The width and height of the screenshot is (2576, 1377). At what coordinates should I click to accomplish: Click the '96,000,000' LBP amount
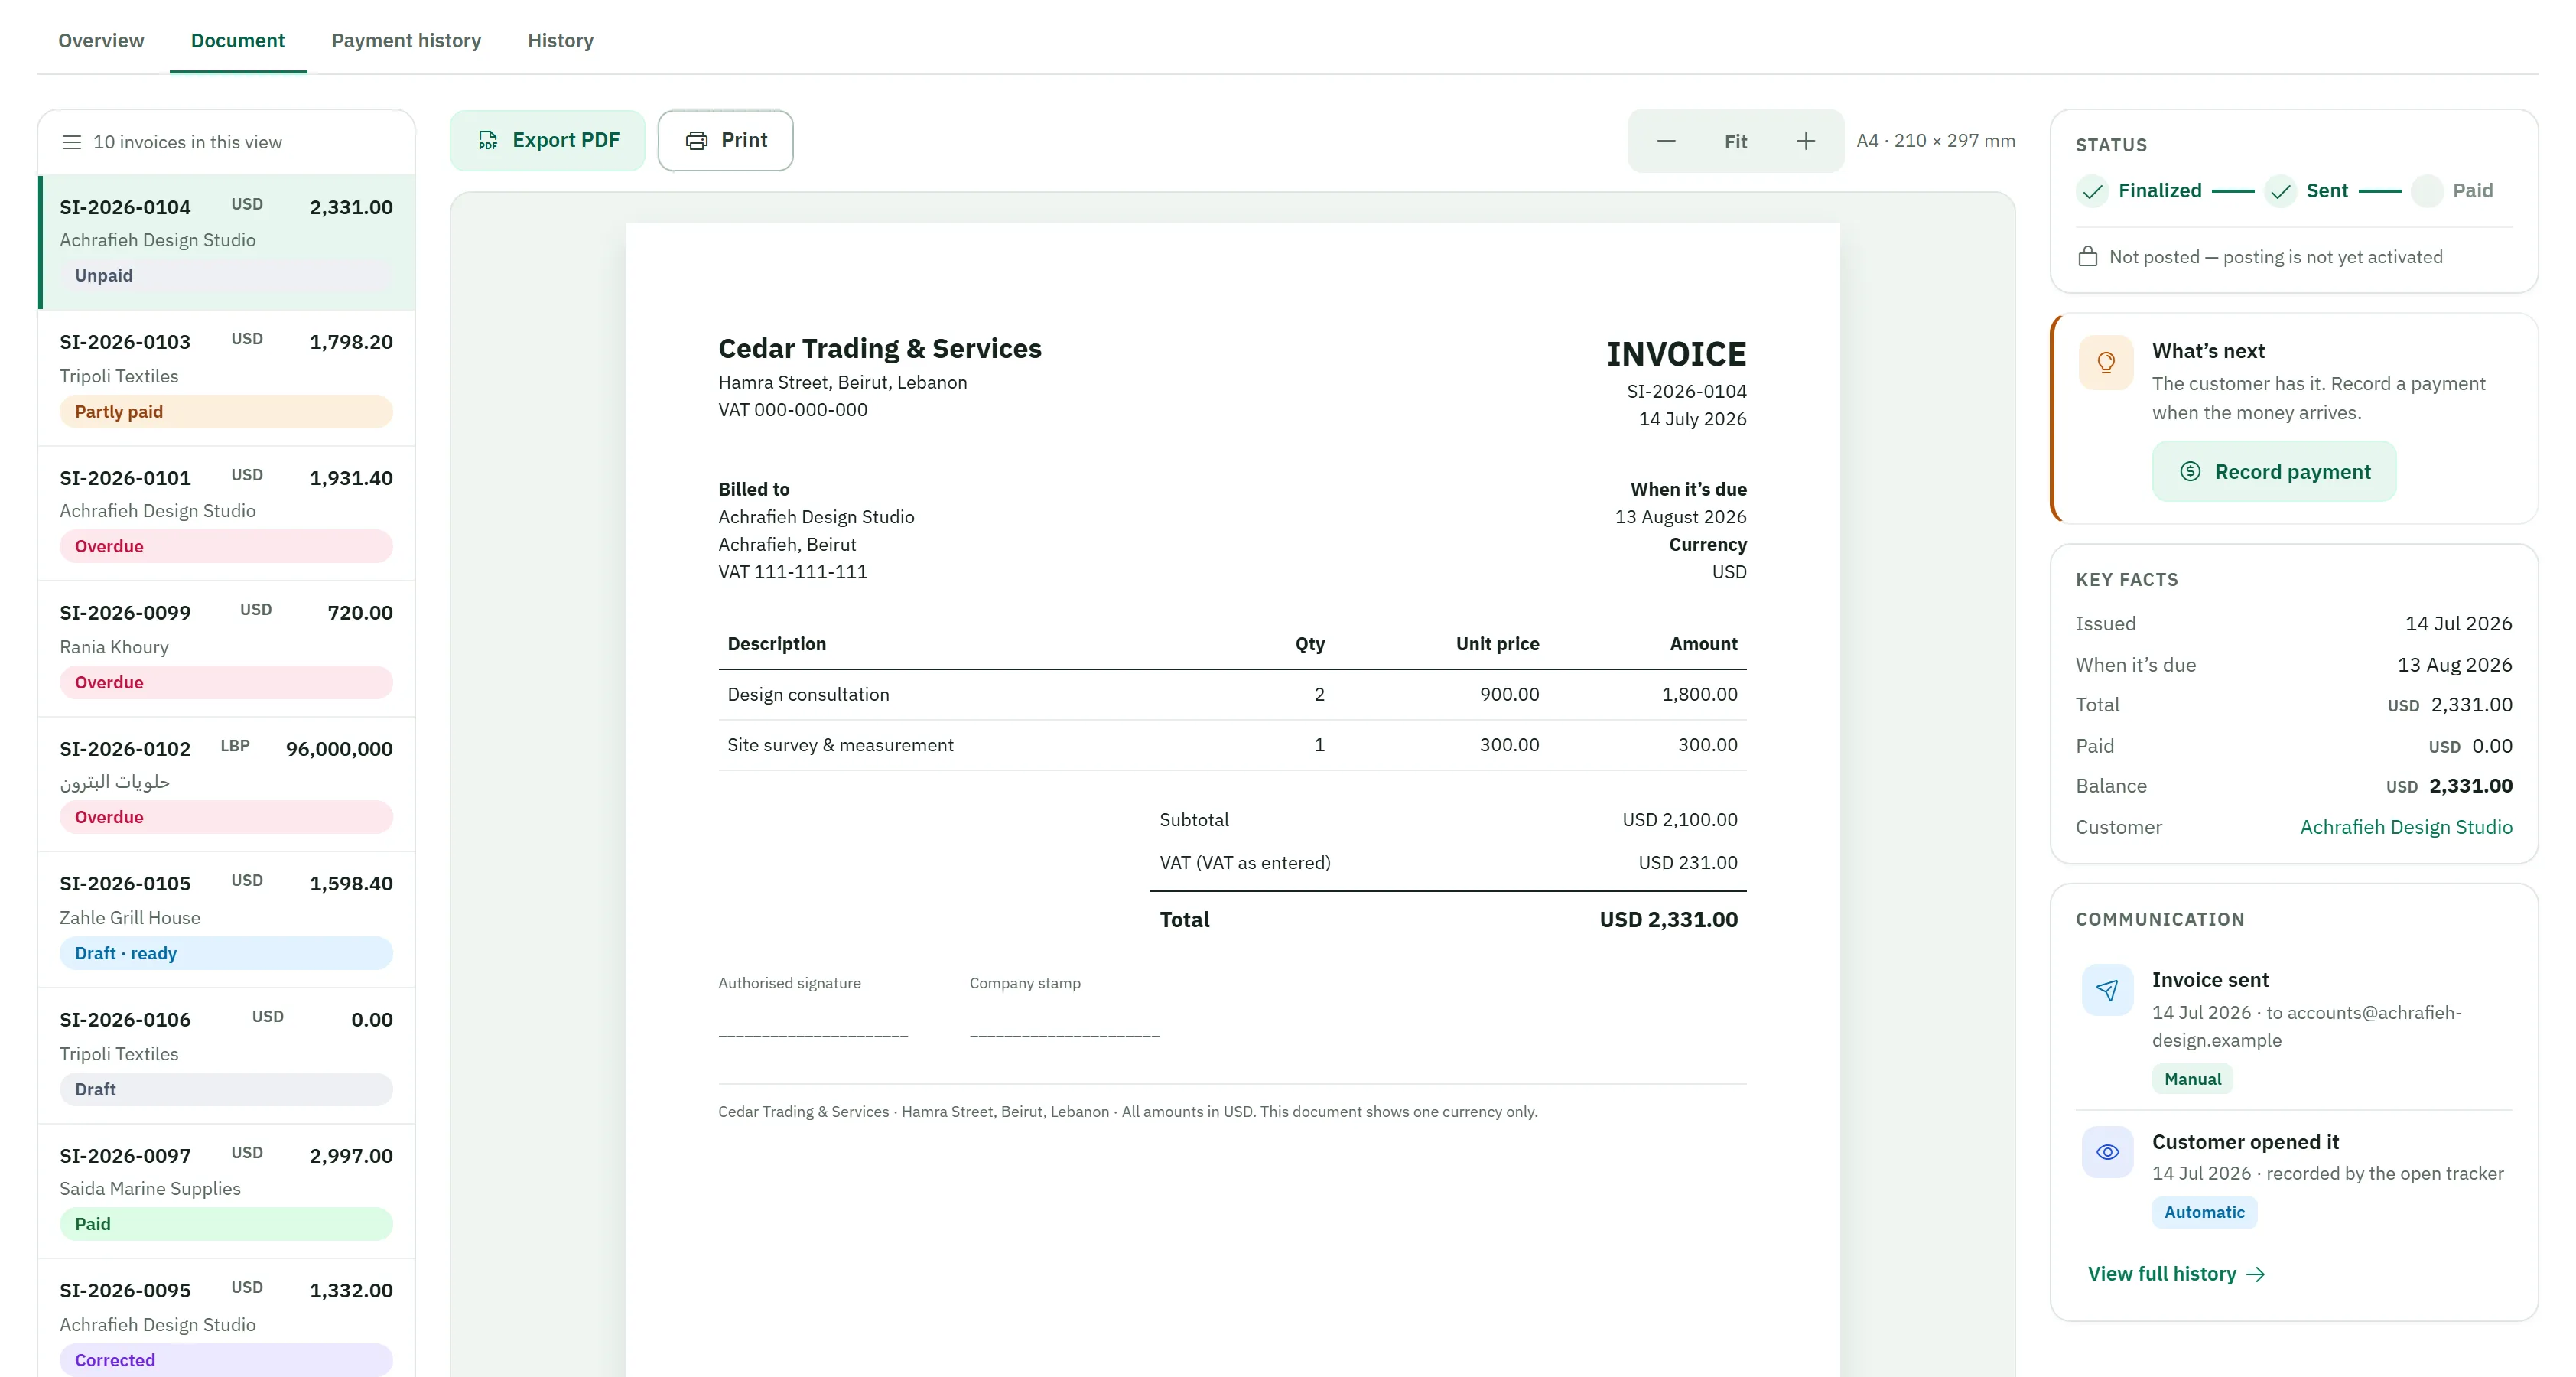pyautogui.click(x=339, y=749)
